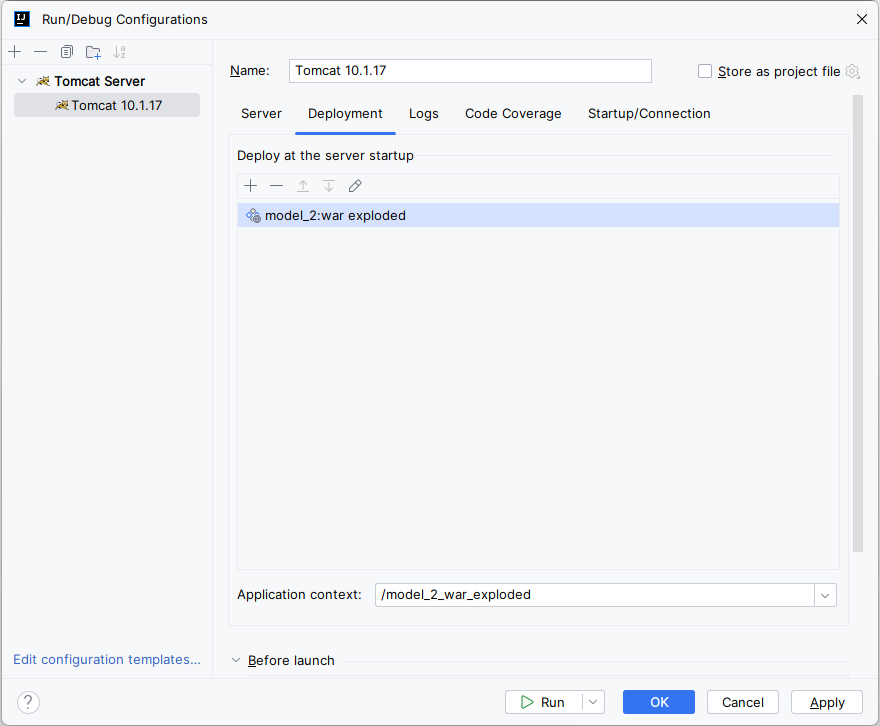Create a new configuration folder
Image resolution: width=880 pixels, height=726 pixels.
(x=93, y=52)
